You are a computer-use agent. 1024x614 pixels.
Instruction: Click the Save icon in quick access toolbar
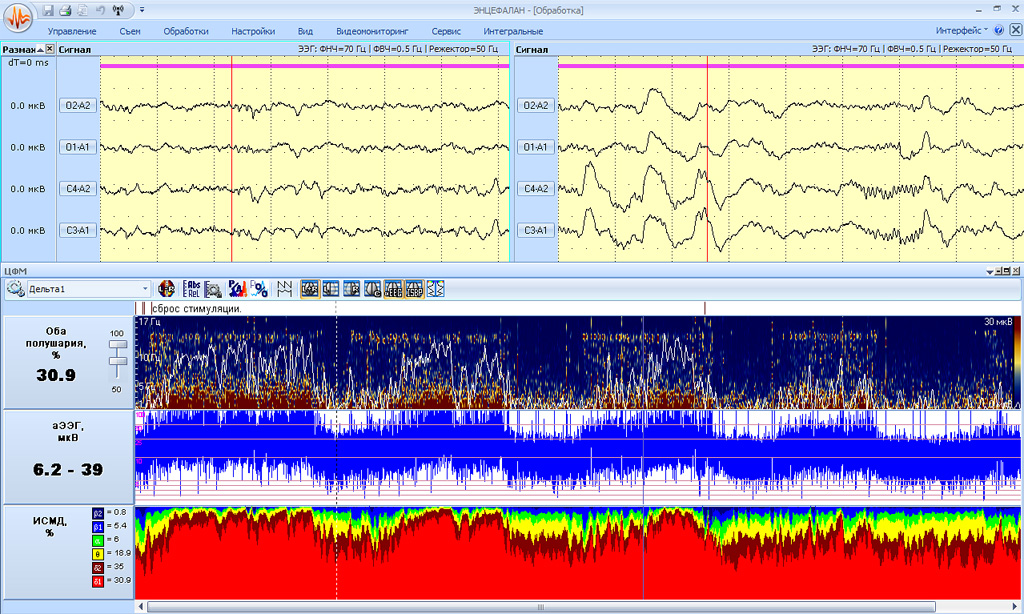[48, 10]
